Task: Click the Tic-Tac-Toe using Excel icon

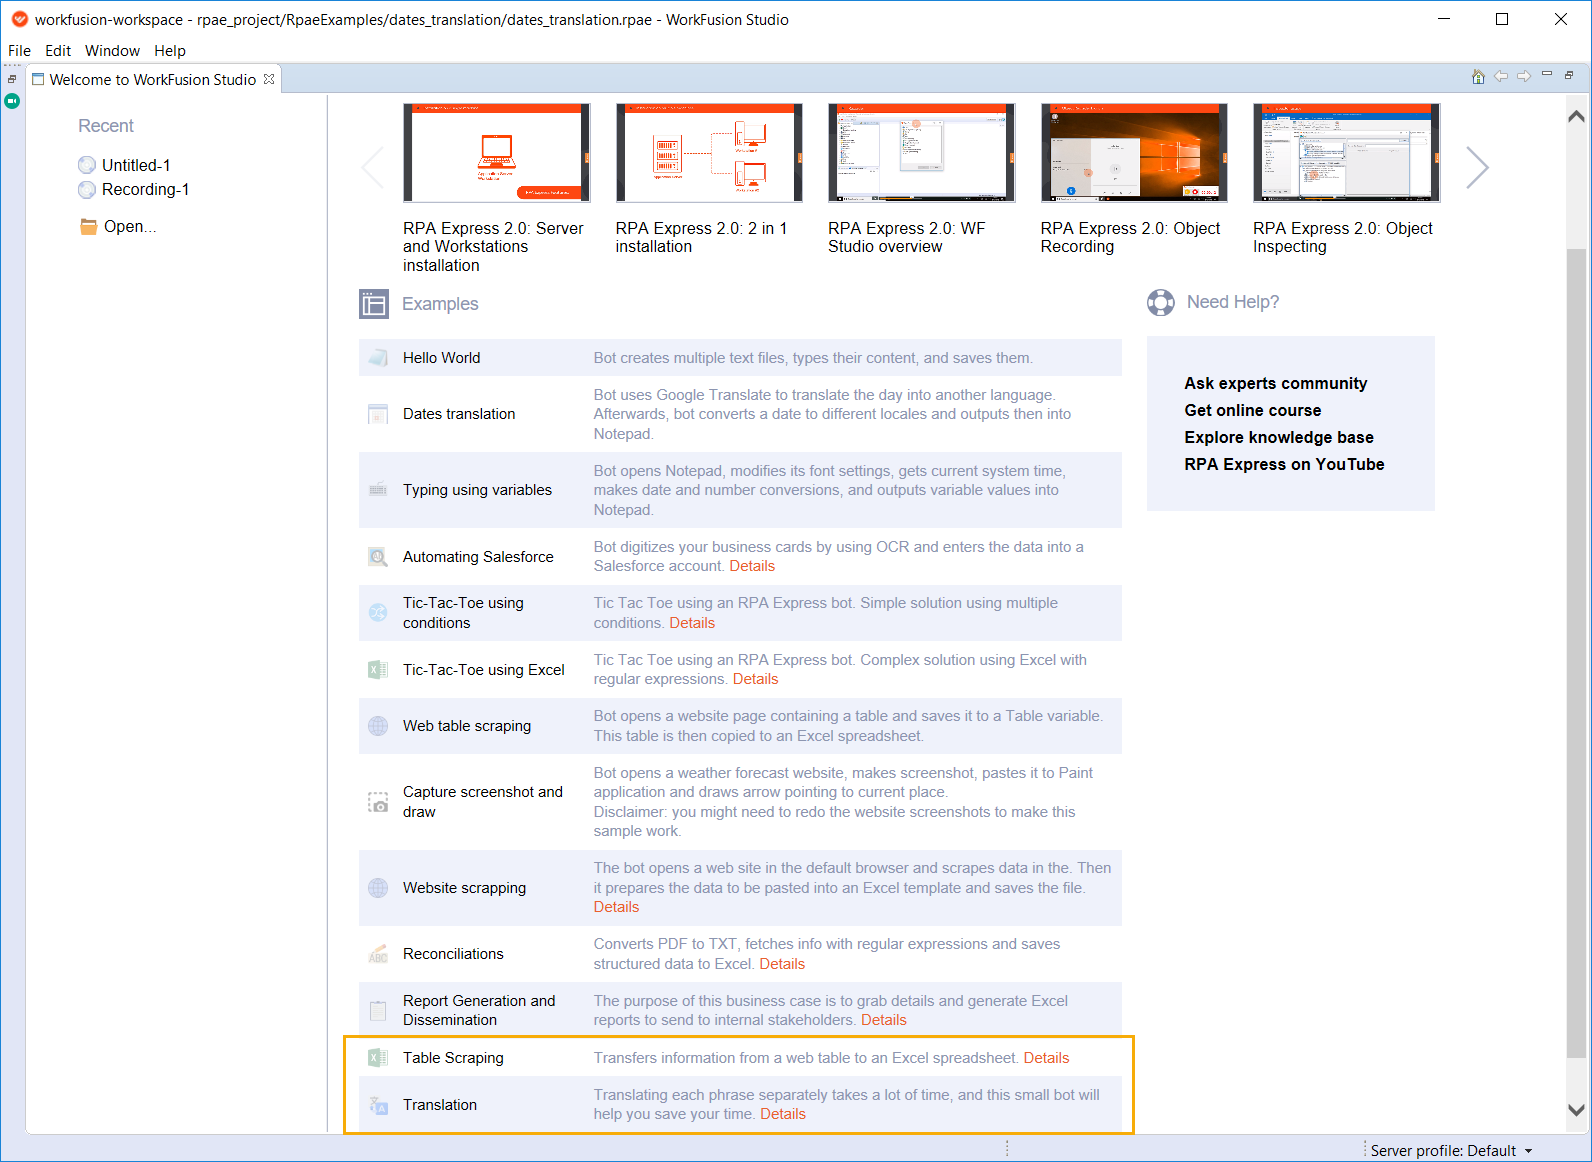Action: pyautogui.click(x=378, y=670)
